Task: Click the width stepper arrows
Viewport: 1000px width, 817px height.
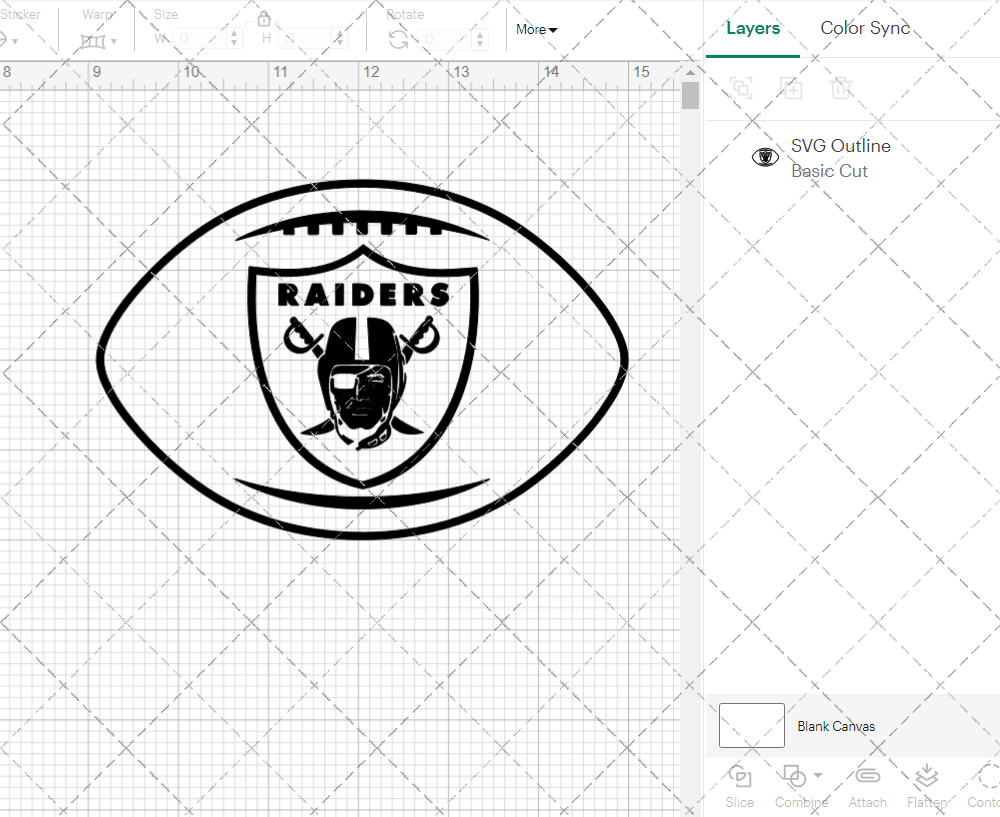Action: (234, 39)
